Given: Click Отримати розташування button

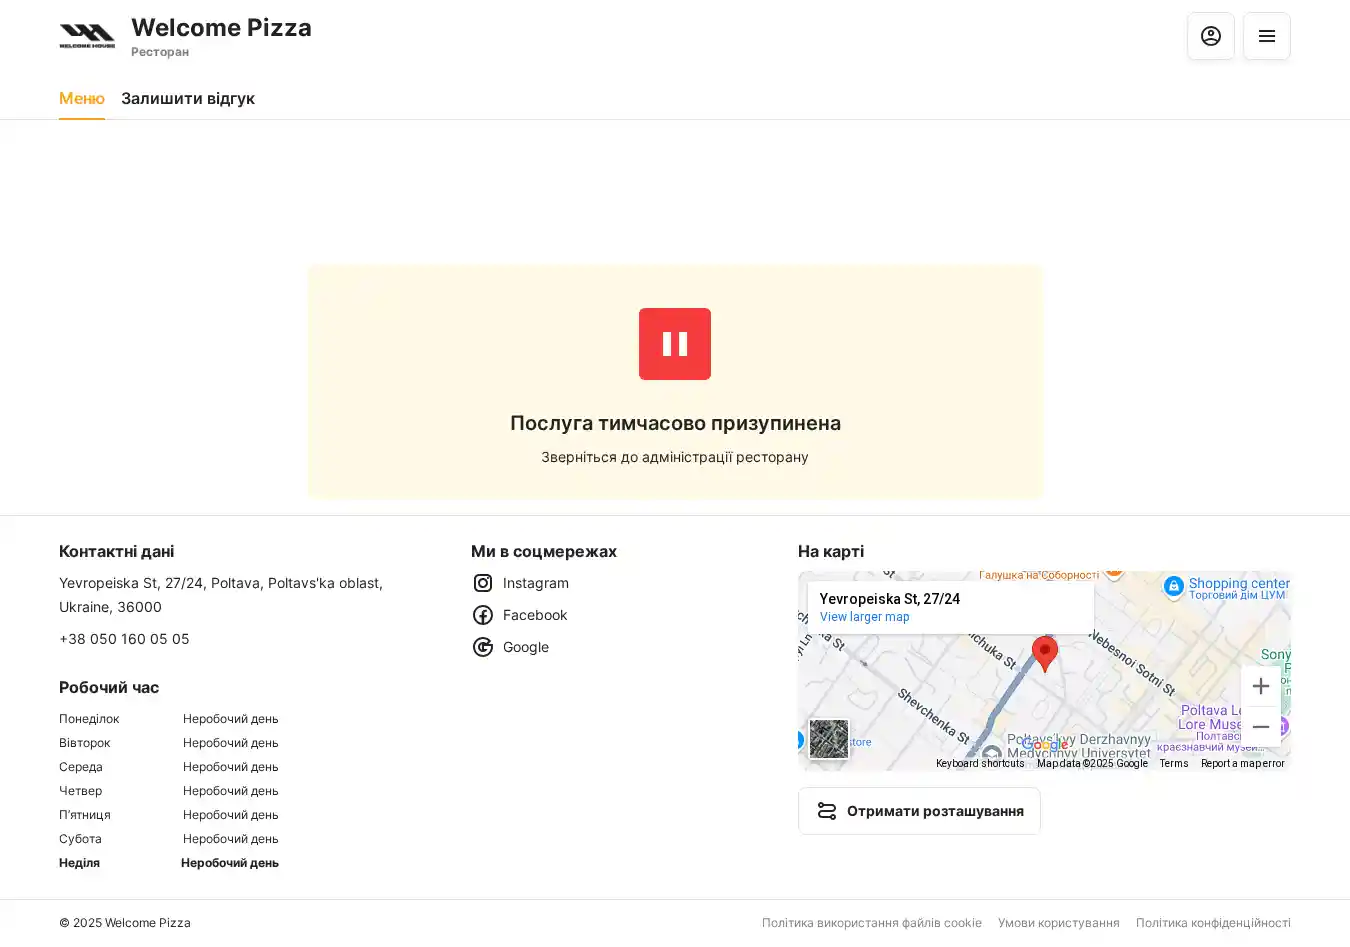Looking at the screenshot, I should (919, 811).
